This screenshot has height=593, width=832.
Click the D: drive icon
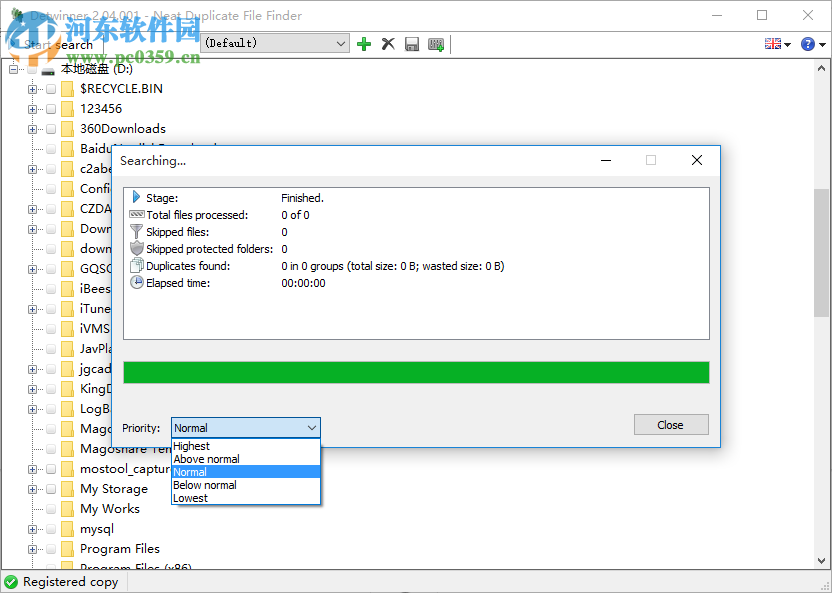(48, 71)
